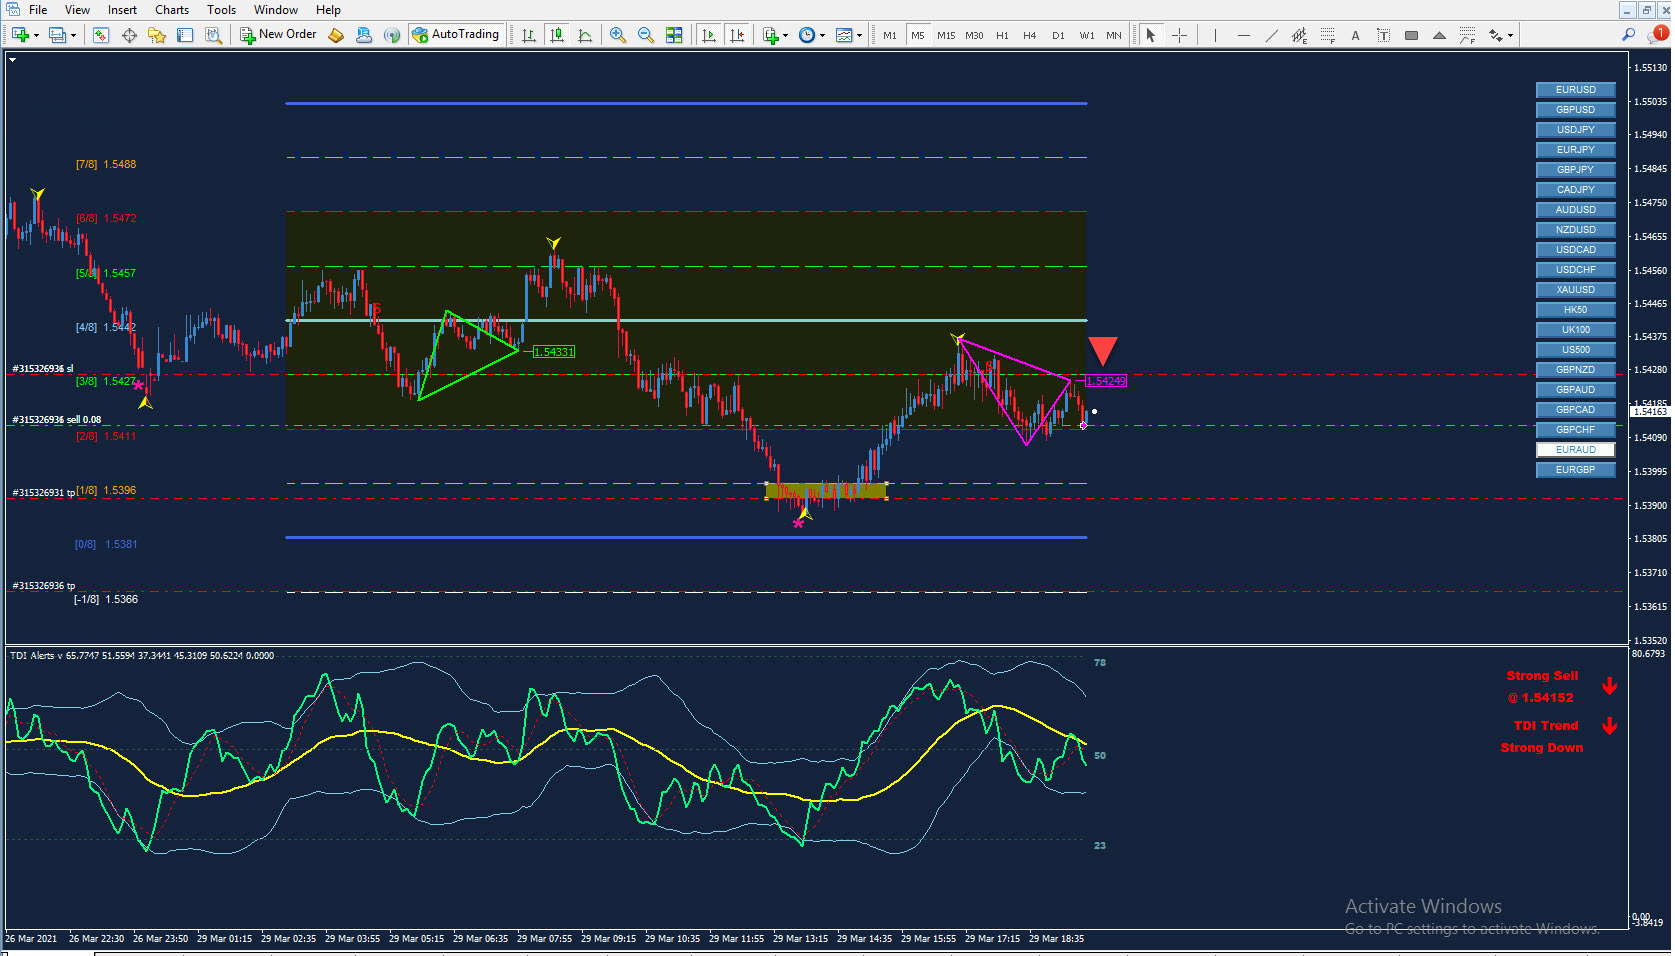1675x956 pixels.
Task: Insert Fibonacci retracement tool
Action: [1327, 35]
